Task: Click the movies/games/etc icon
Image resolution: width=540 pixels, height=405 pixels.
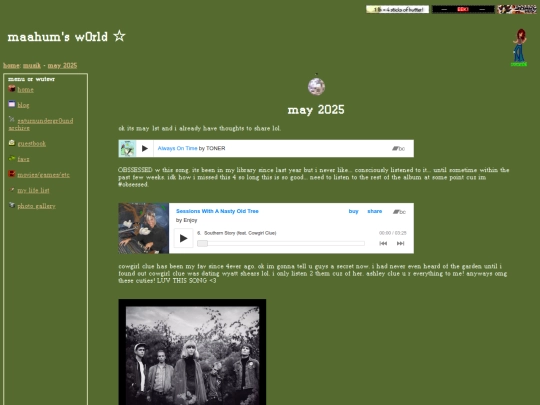Action: [x=12, y=174]
